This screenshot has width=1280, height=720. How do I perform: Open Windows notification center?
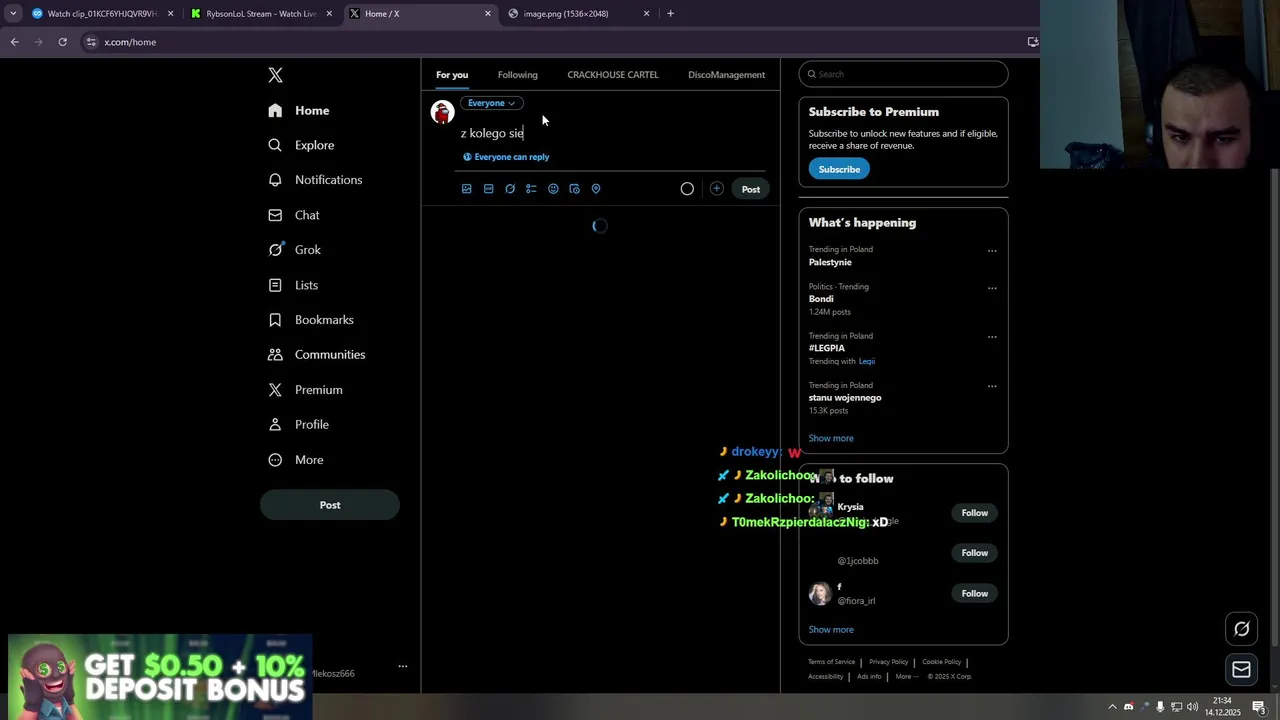1259,707
